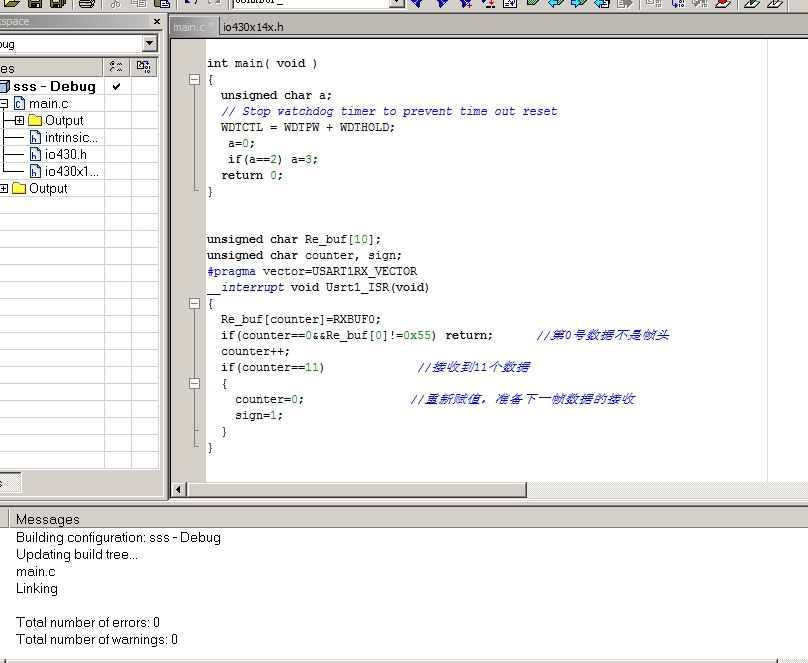Click the '#pragma vector=USART1RX_VECTOR' line
Screen dimensions: 808x663
pyautogui.click(x=312, y=271)
